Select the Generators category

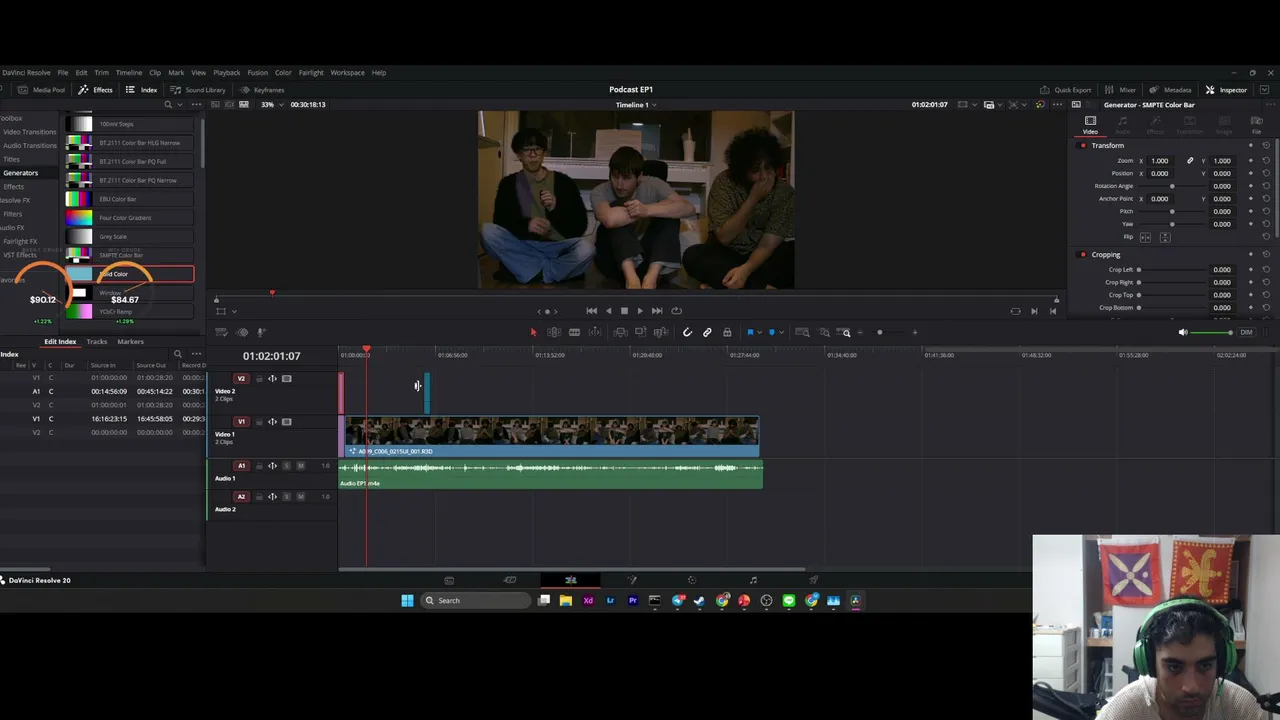(20, 173)
